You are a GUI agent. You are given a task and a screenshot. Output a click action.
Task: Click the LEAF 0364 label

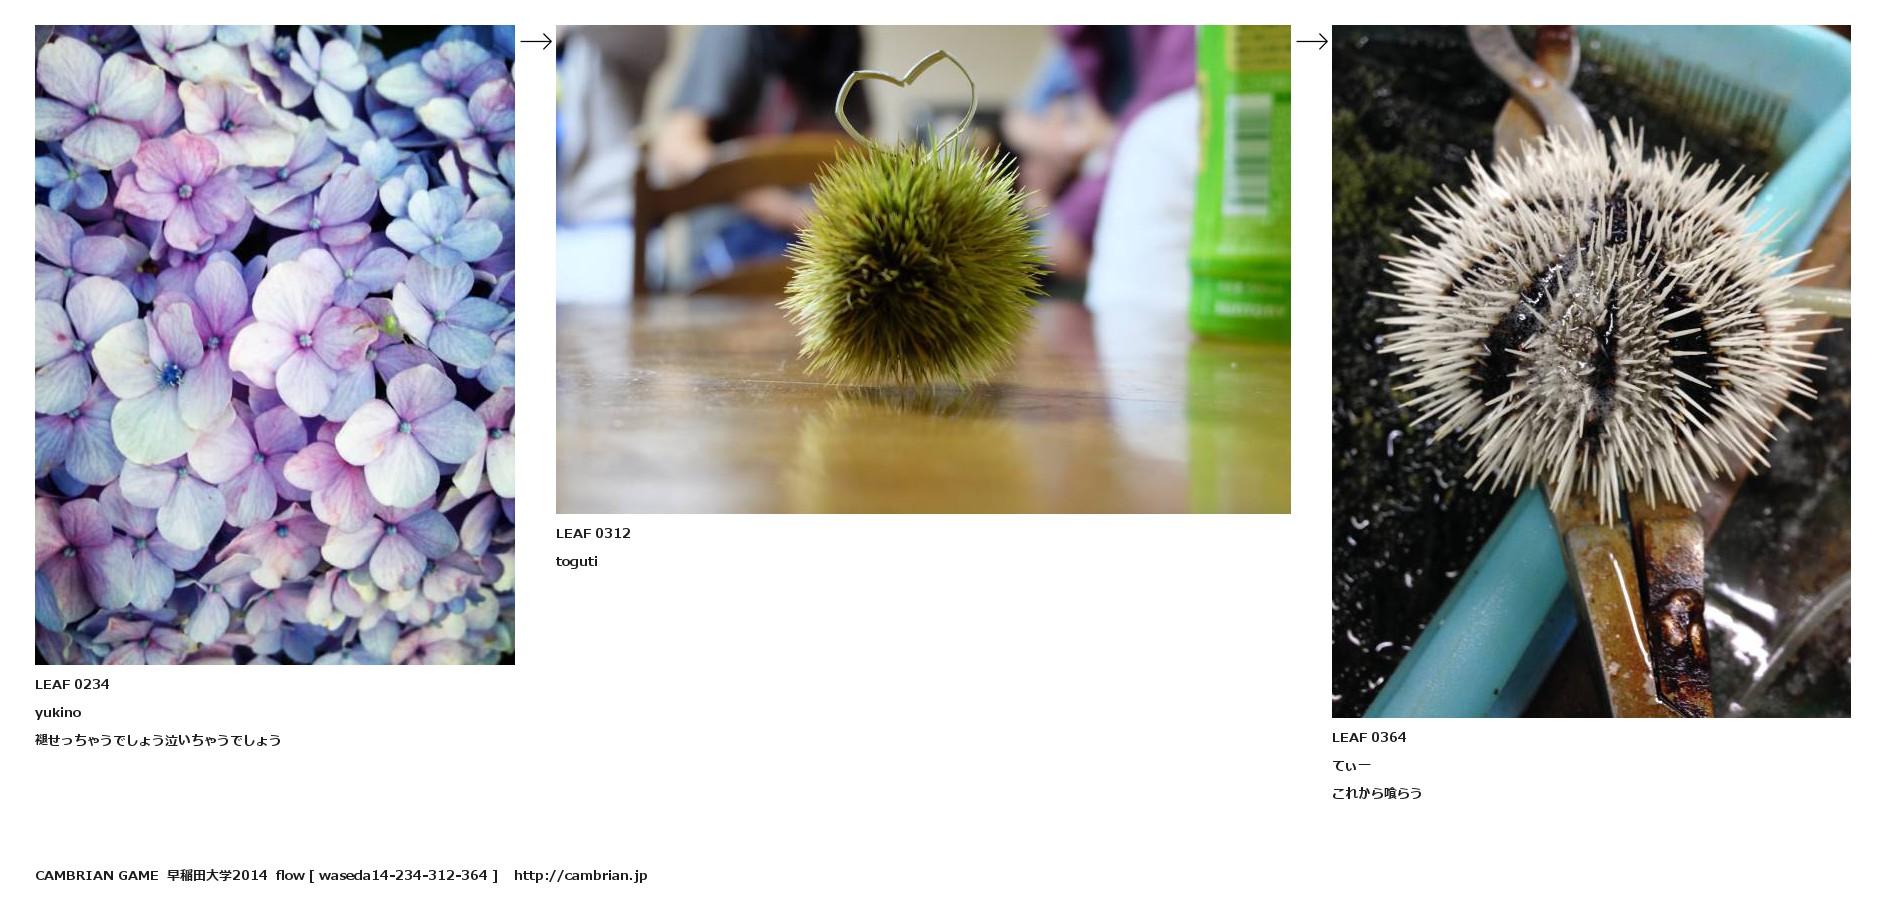click(x=1369, y=737)
